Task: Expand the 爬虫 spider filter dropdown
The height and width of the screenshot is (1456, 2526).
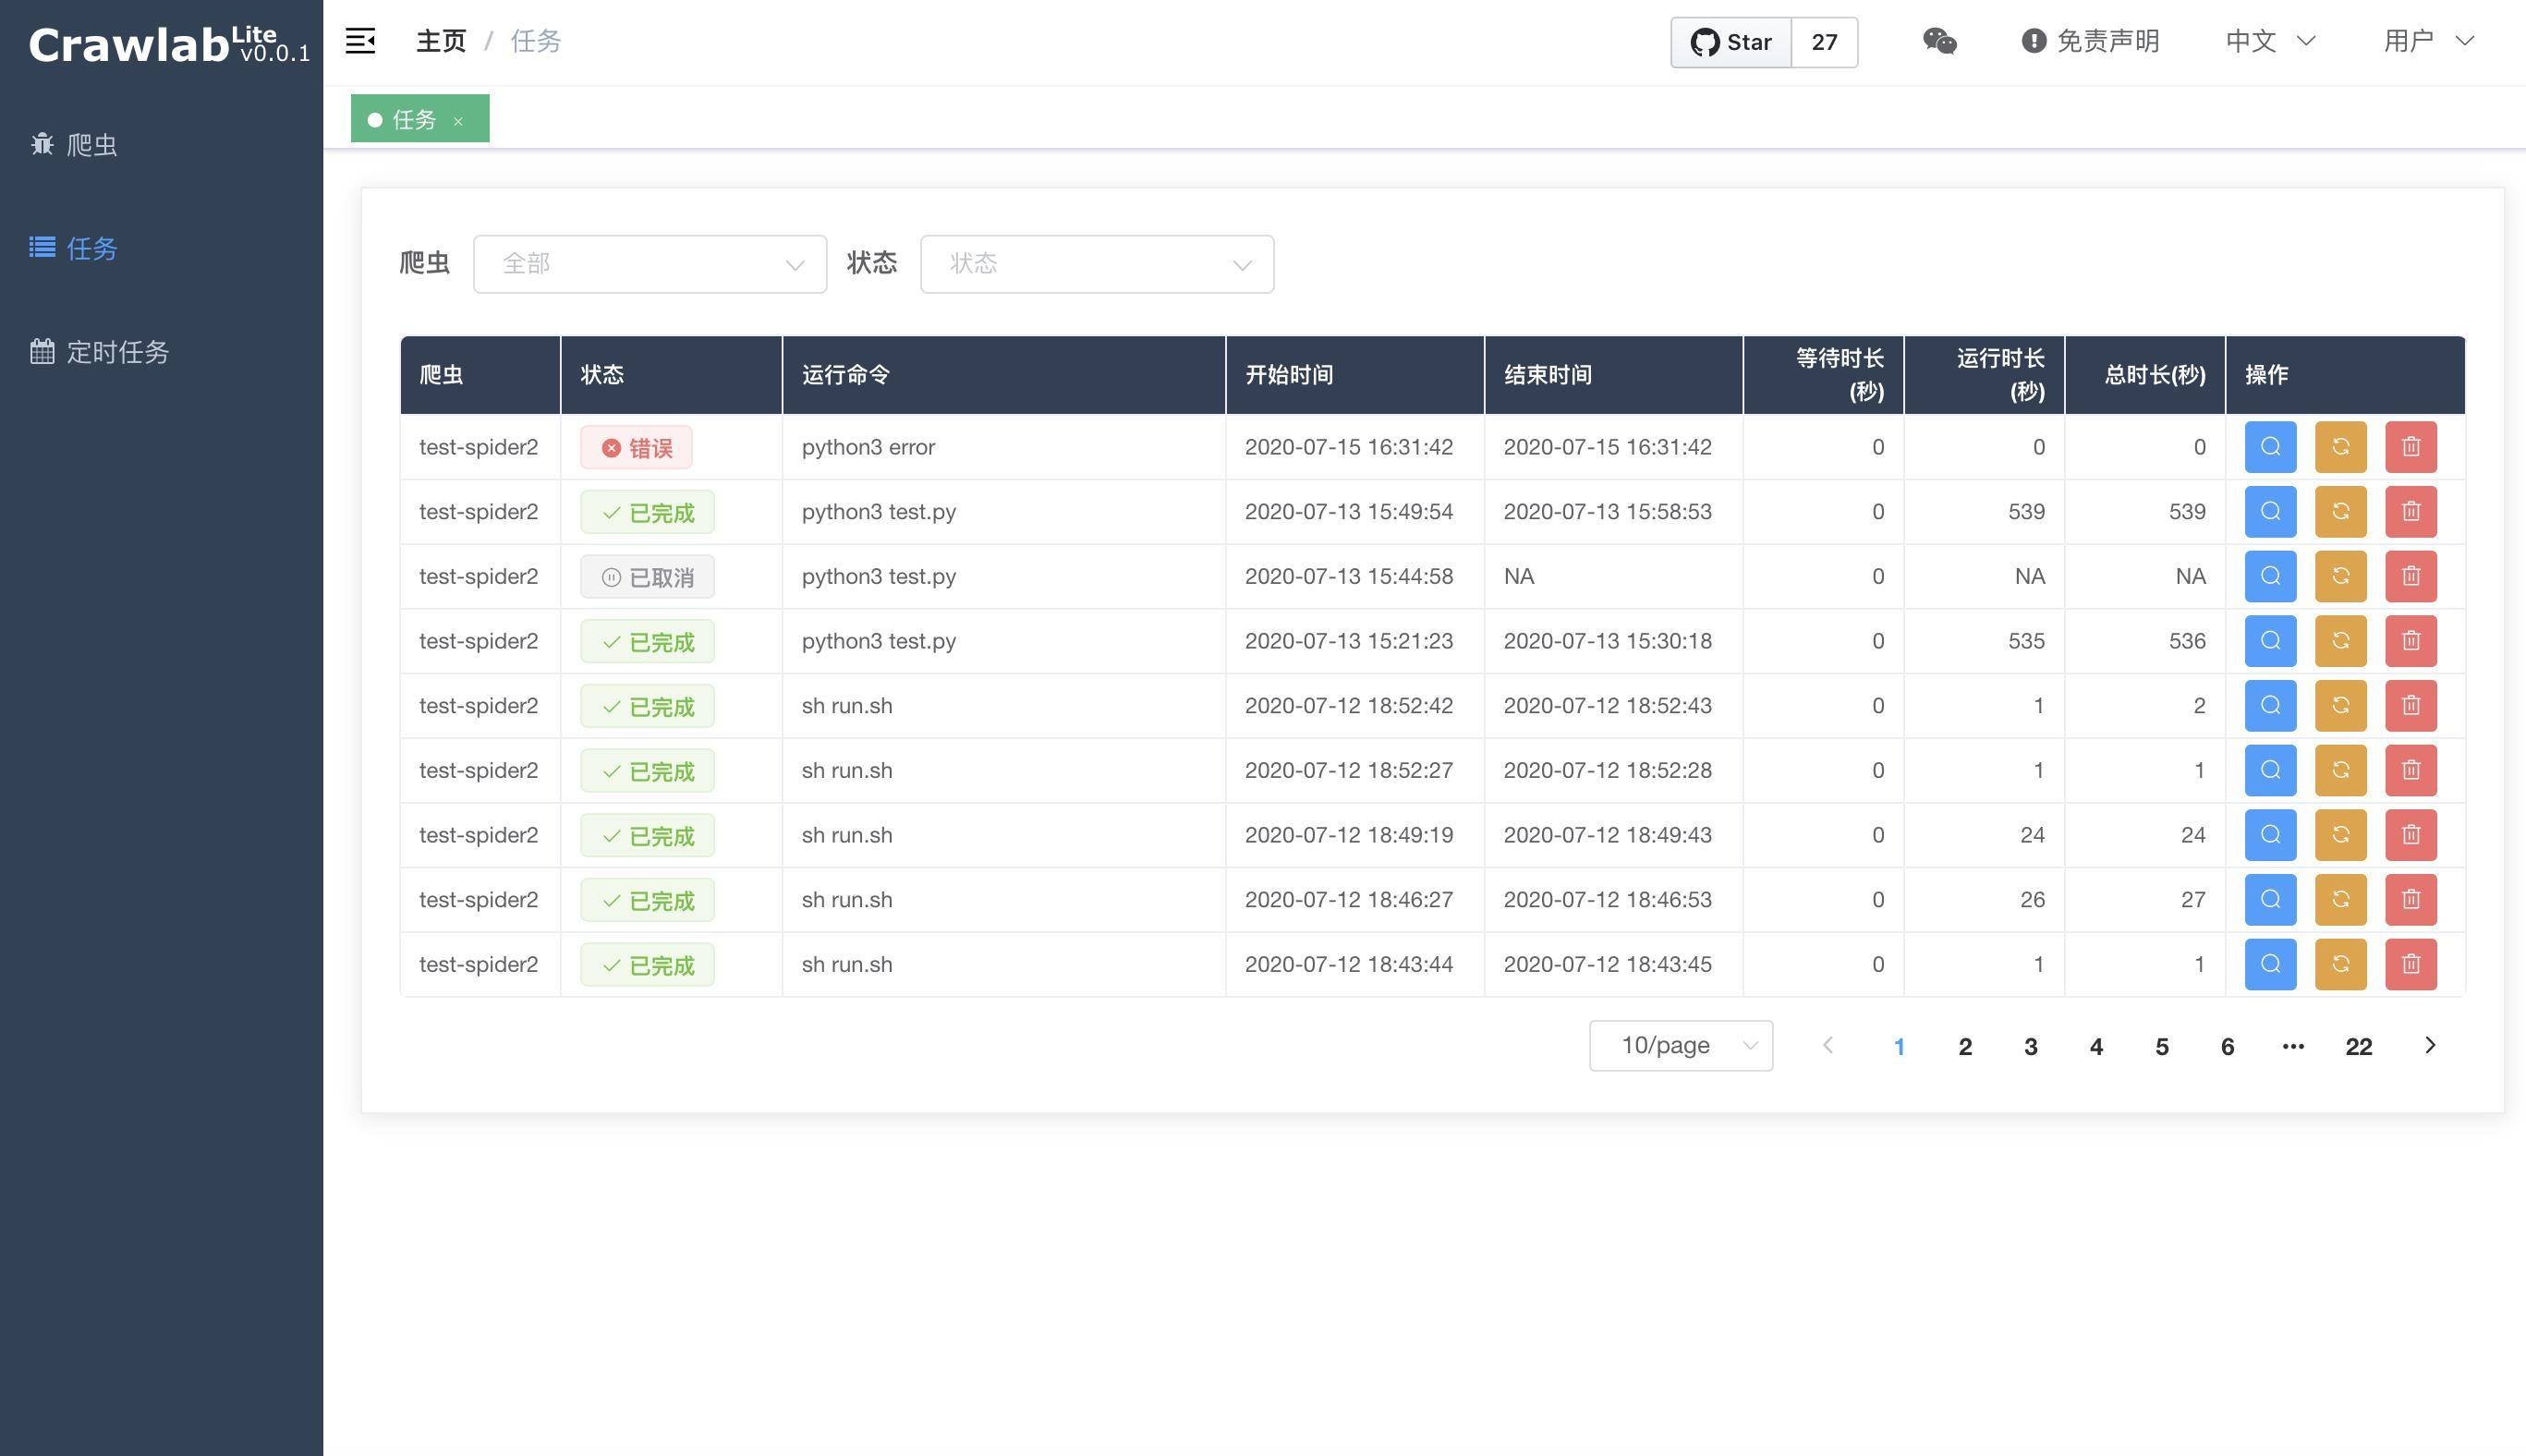Action: click(649, 264)
